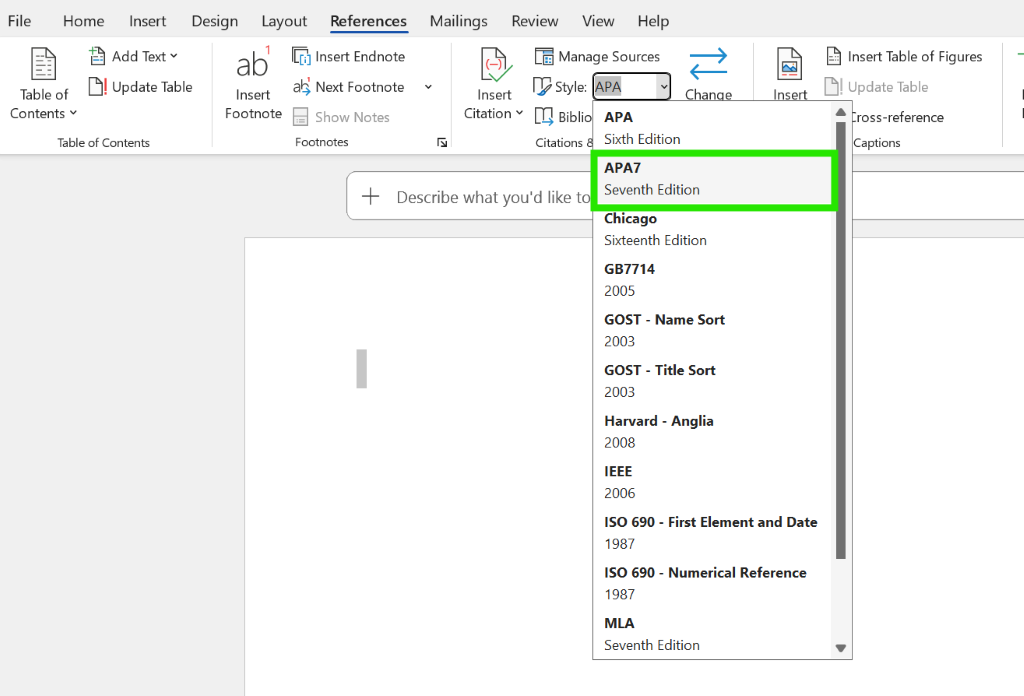Open Manage Sources
This screenshot has width=1024, height=696.
click(x=598, y=56)
